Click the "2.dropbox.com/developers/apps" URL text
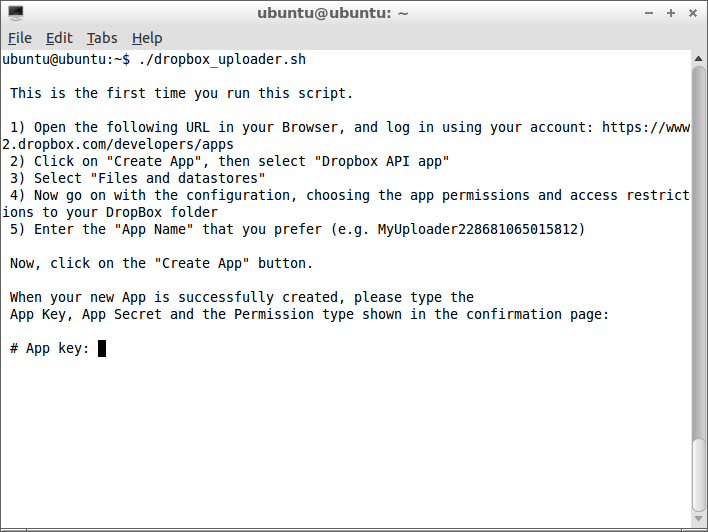This screenshot has height=532, width=708. point(118,145)
